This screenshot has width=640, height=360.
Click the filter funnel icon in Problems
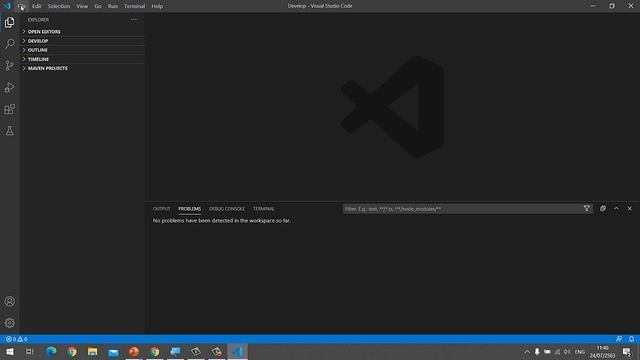click(587, 209)
